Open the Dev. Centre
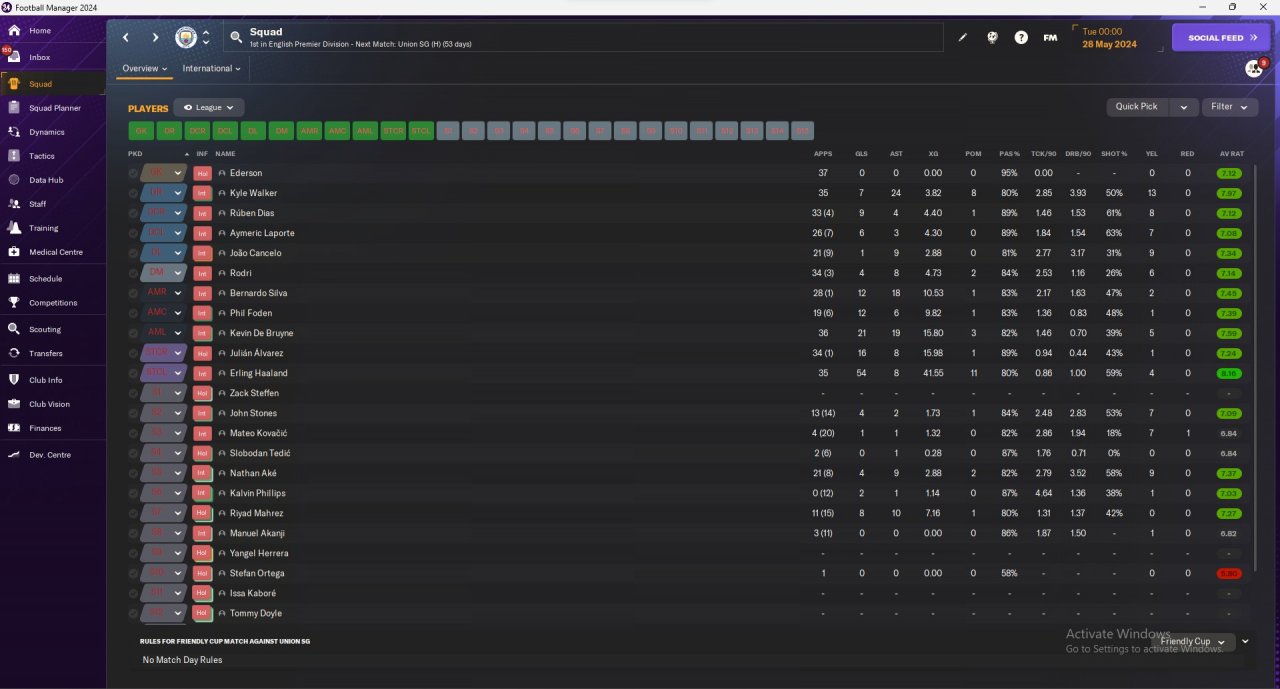 (50, 455)
